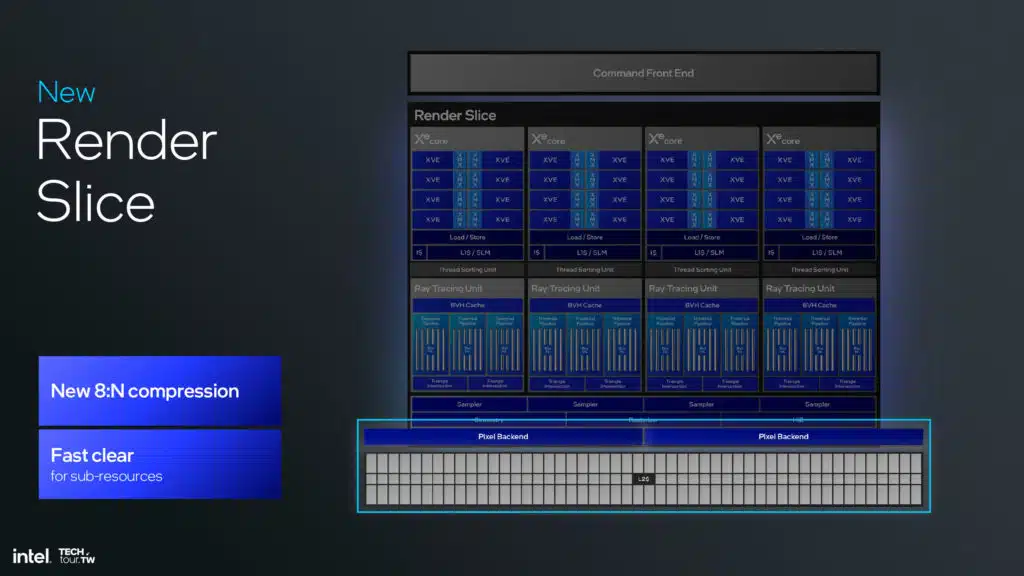1024x576 pixels.
Task: Select the leftmost Sampler block
Action: 469,404
